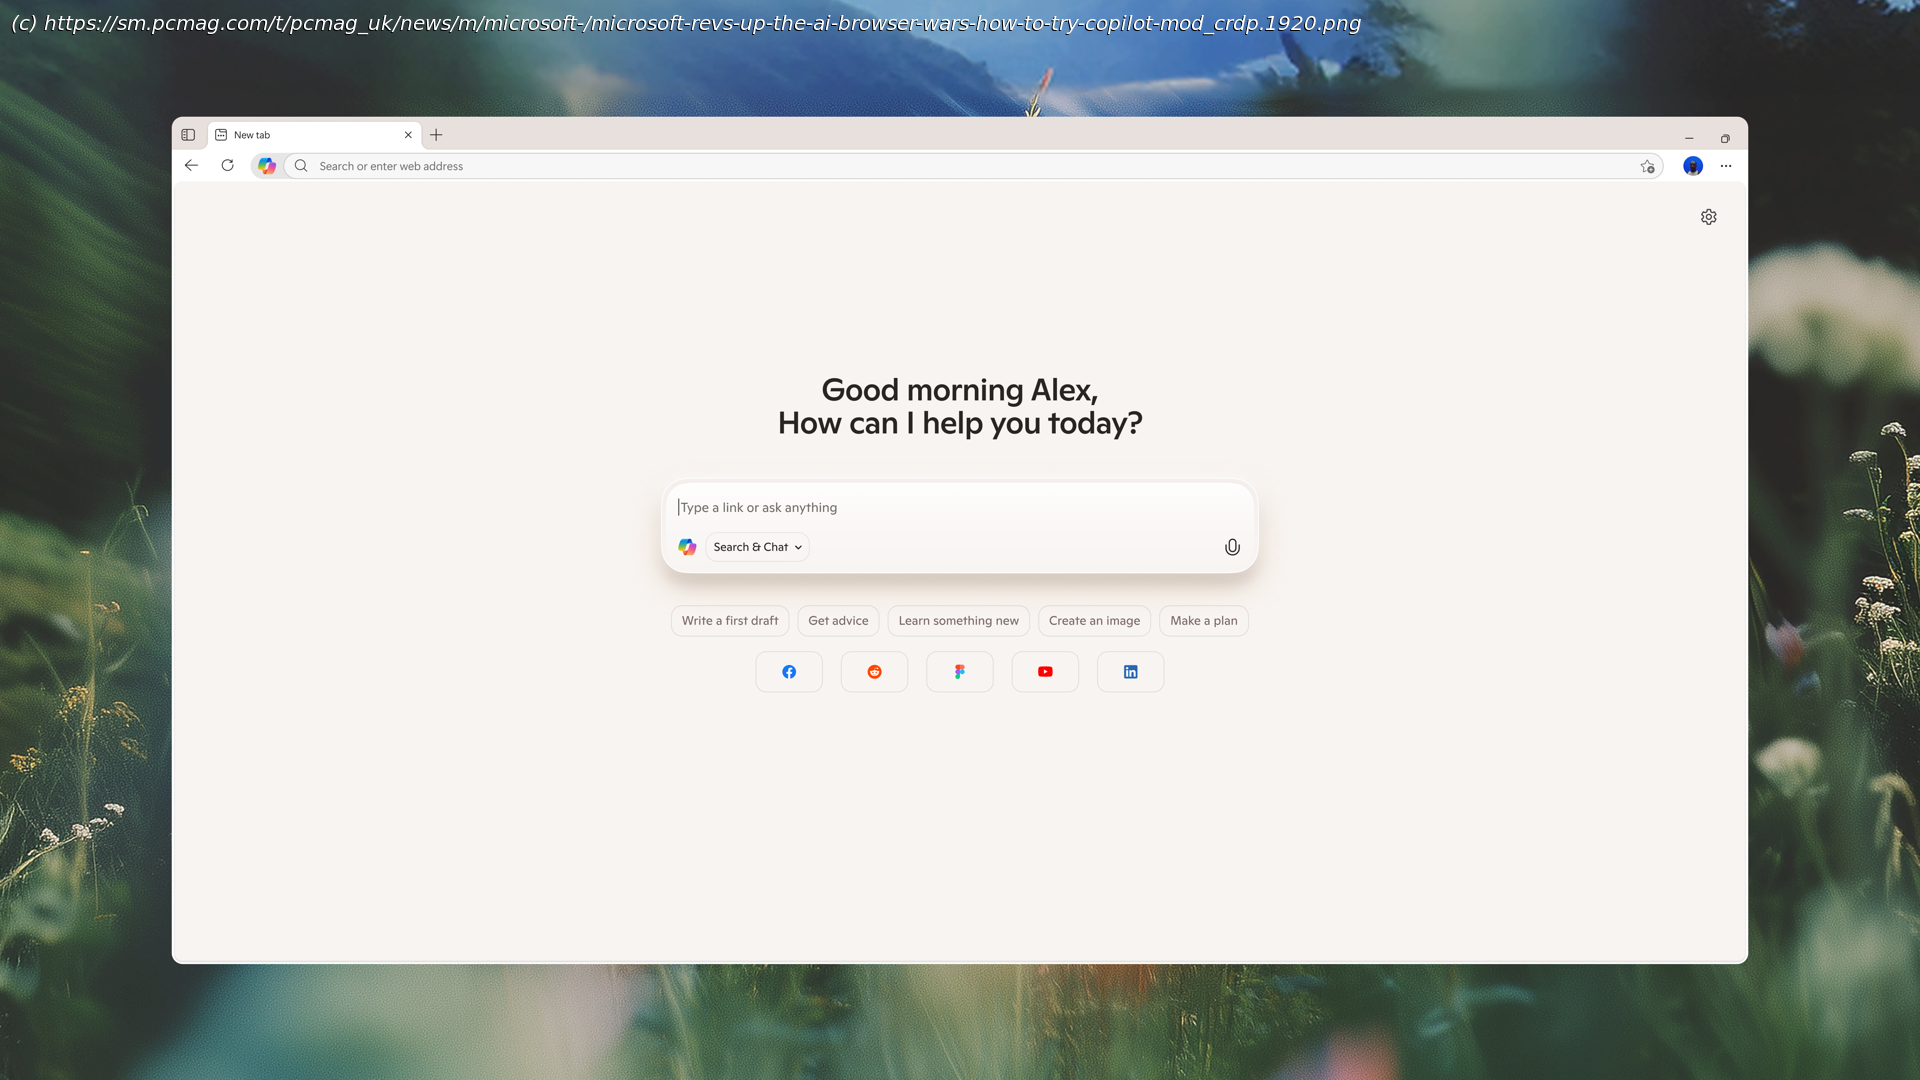Add a new tab with plus button
The height and width of the screenshot is (1080, 1920).
436,135
